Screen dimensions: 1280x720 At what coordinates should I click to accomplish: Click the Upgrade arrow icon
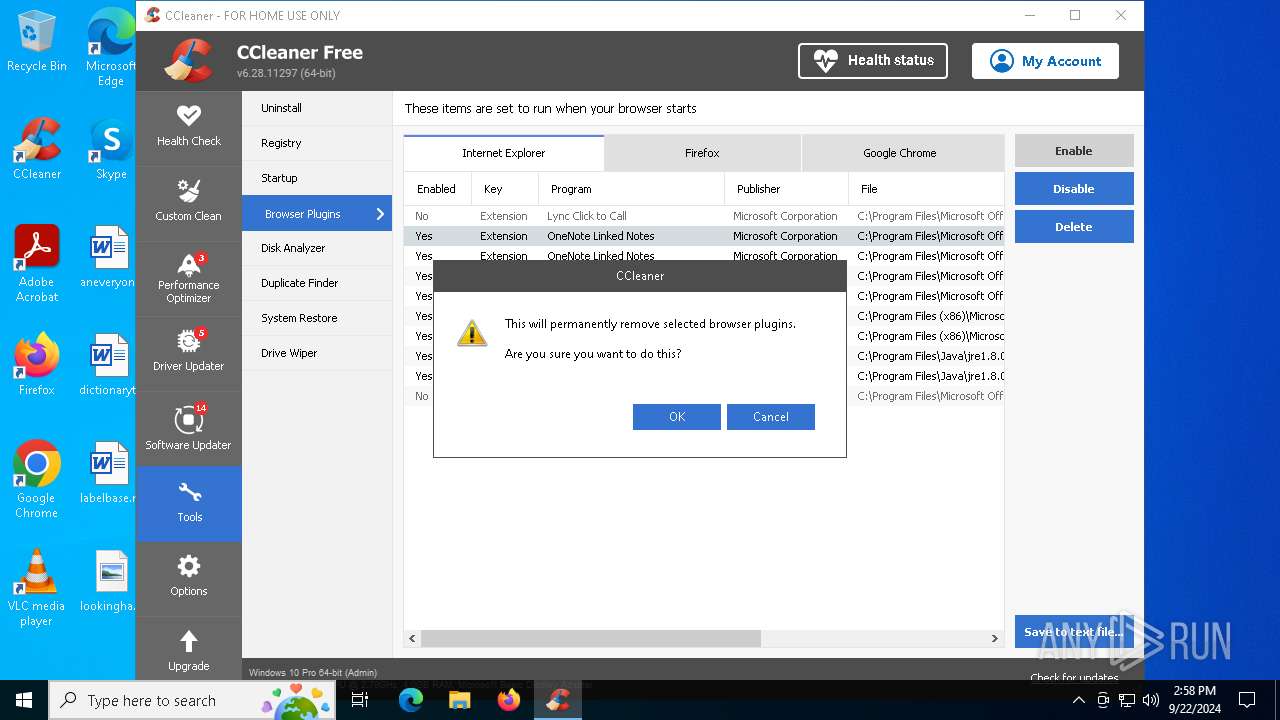[x=188, y=641]
